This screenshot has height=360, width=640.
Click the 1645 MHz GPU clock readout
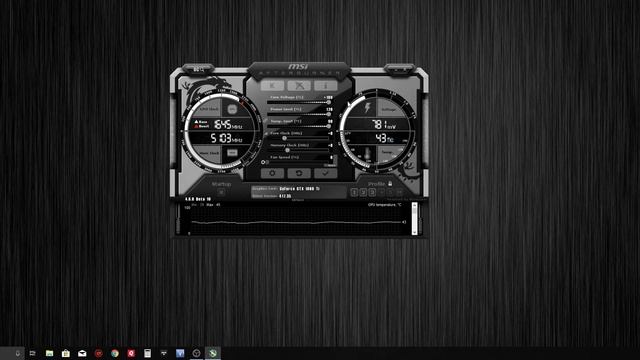coord(228,124)
